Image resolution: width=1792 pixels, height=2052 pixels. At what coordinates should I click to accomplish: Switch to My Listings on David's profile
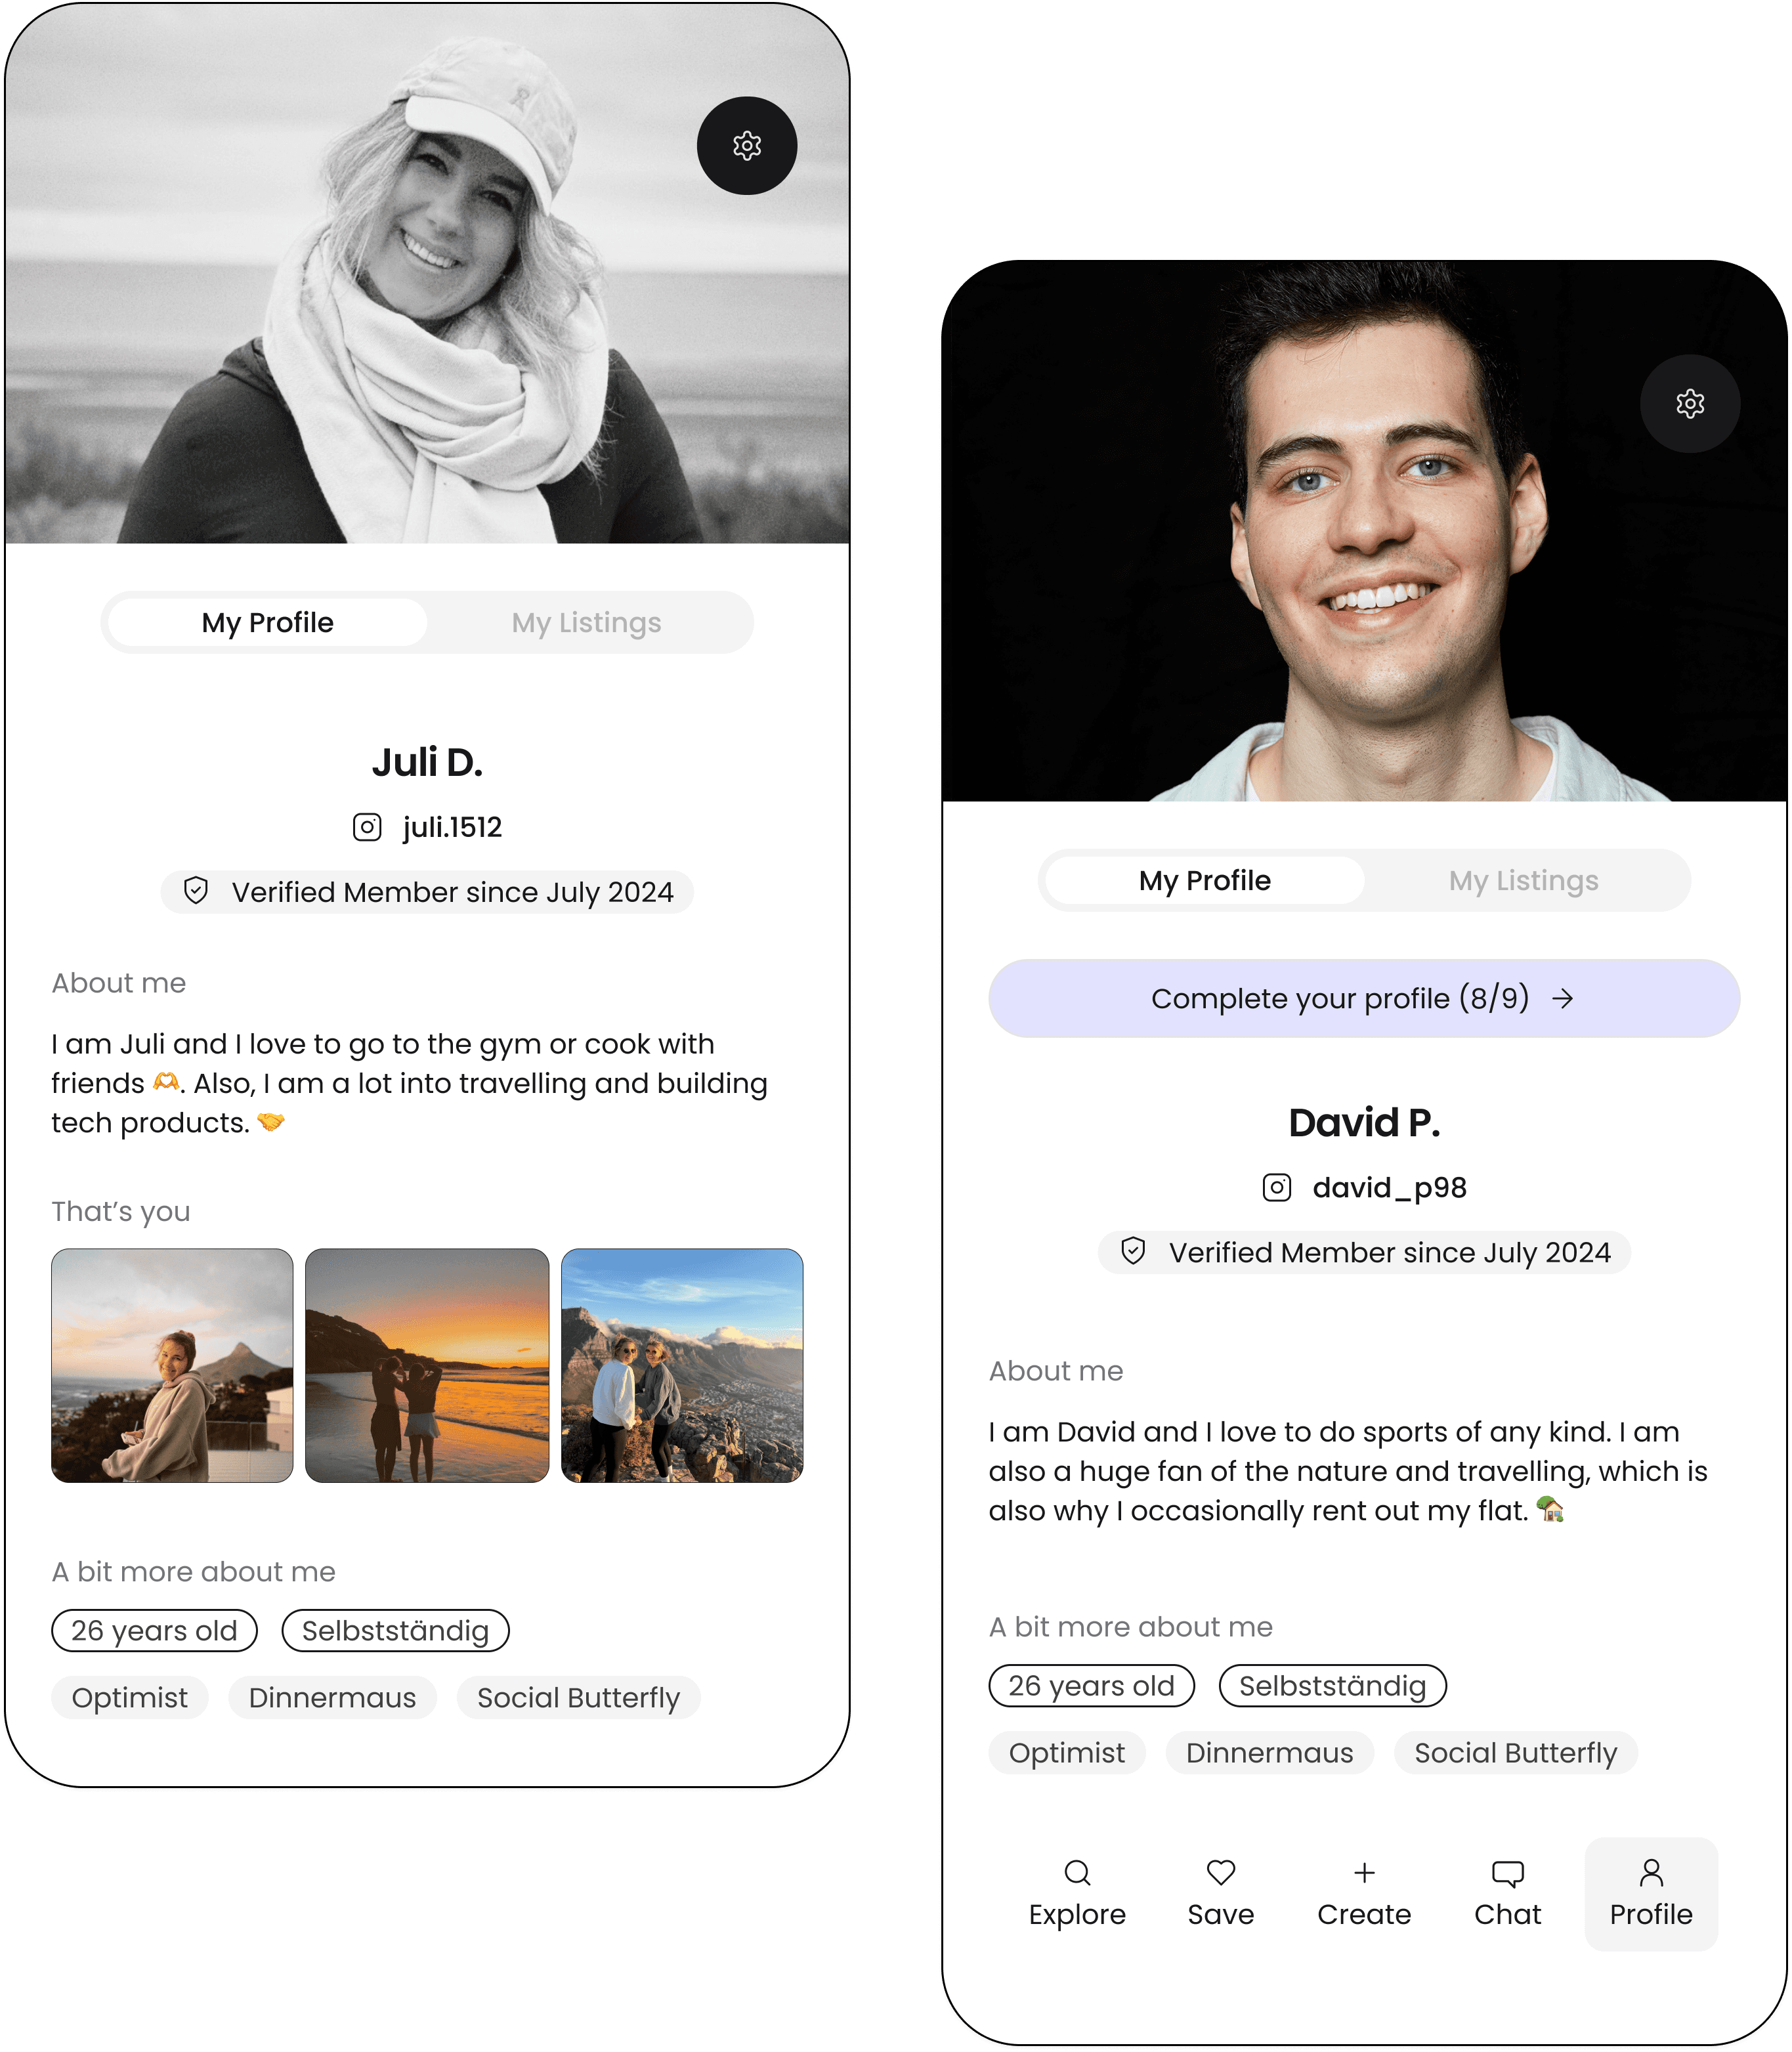[1523, 881]
